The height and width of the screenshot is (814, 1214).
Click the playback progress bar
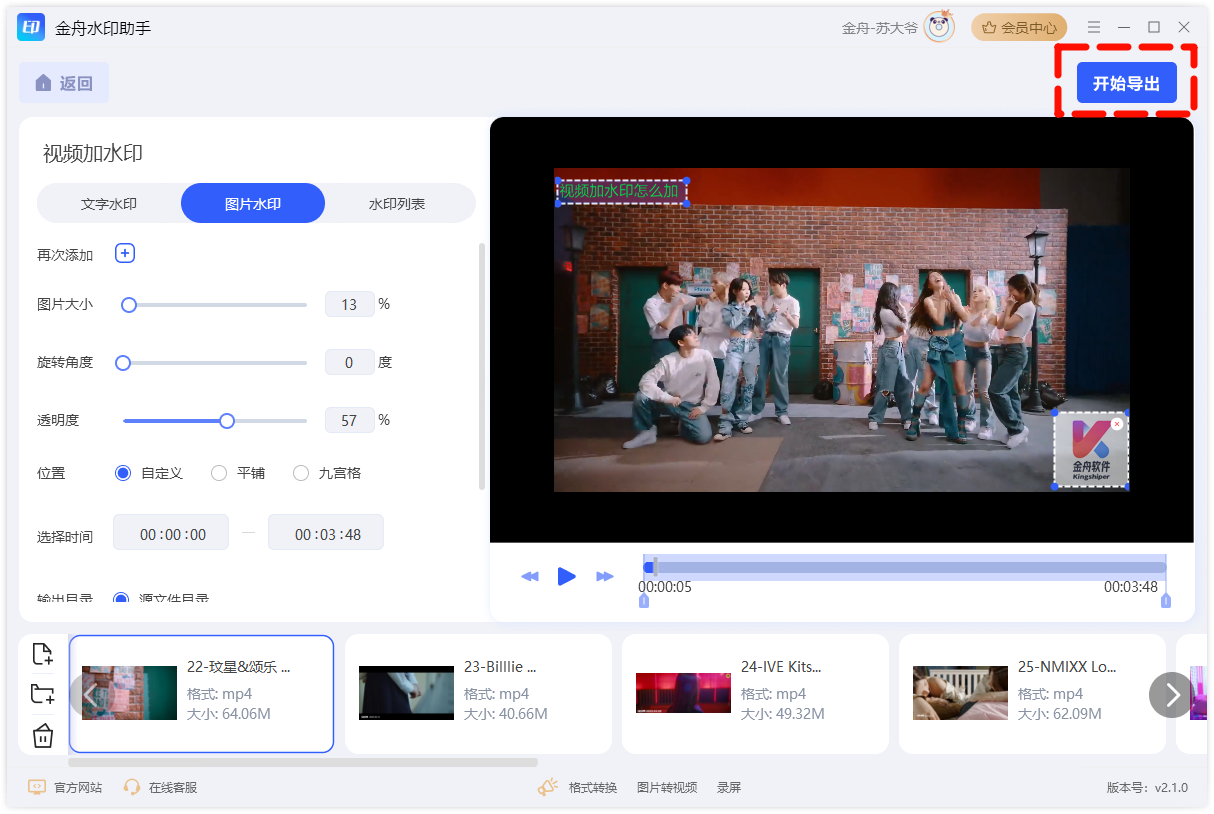click(x=904, y=567)
